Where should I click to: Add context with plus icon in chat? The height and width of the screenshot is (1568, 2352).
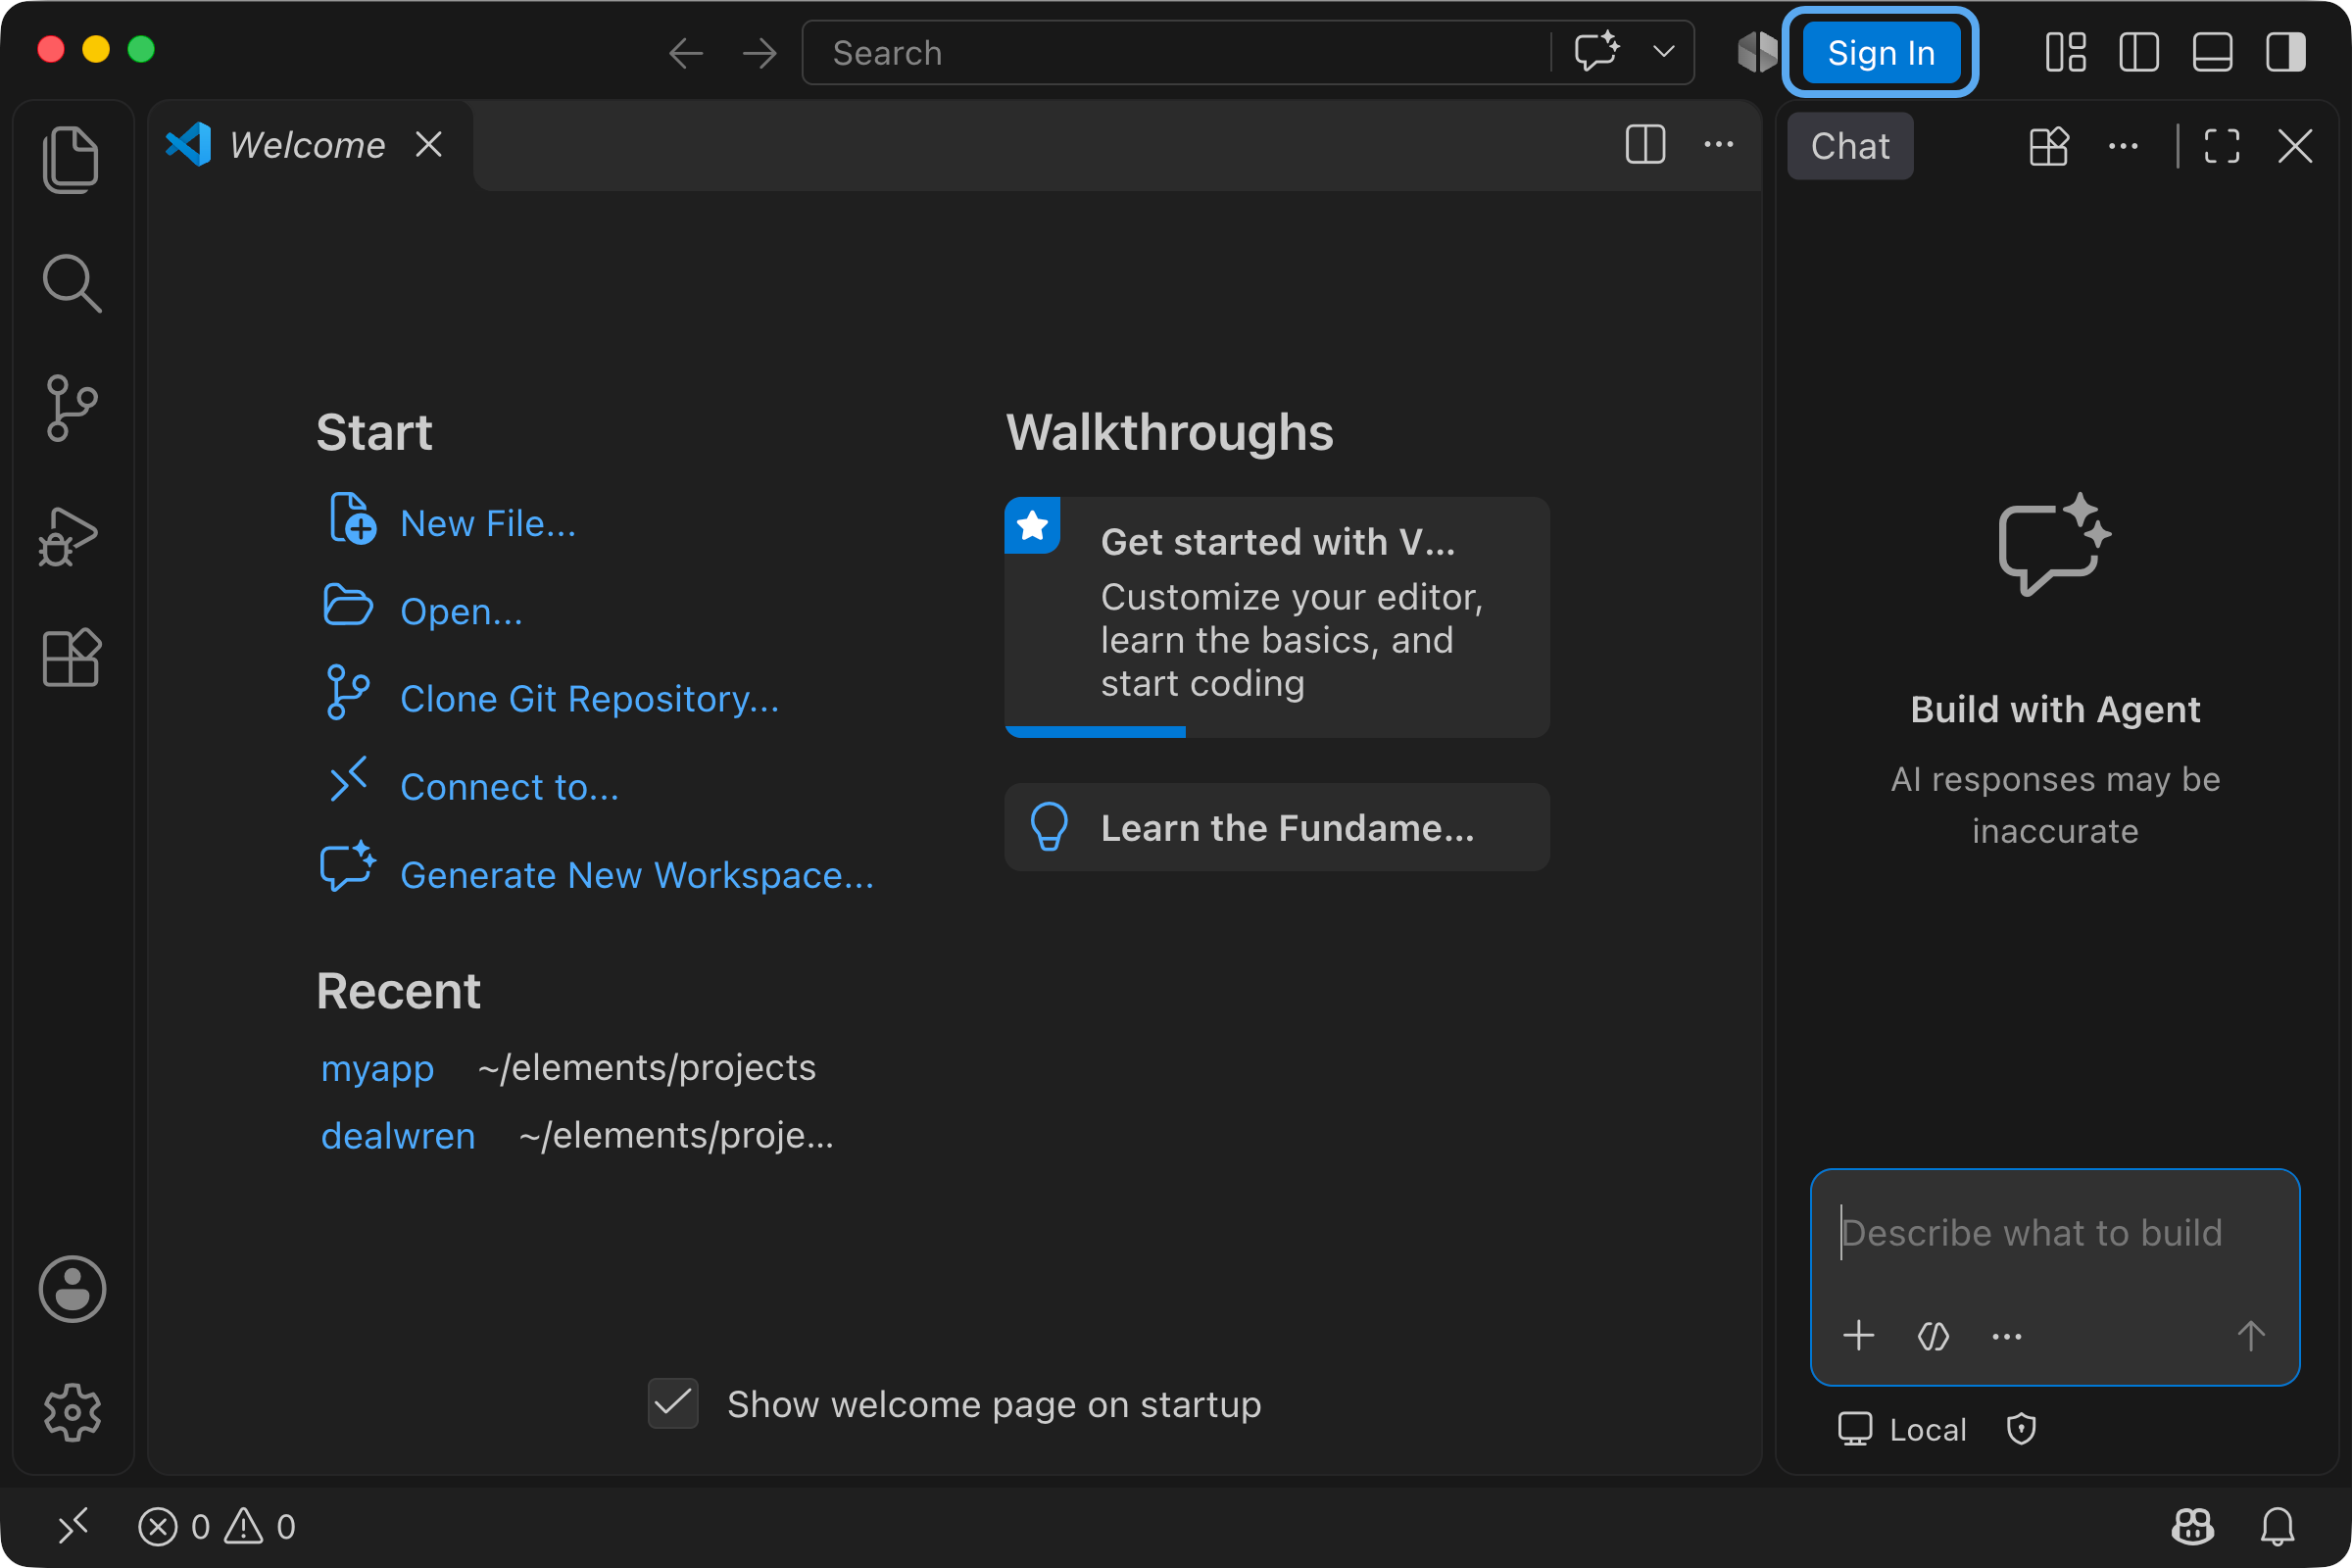point(1858,1336)
